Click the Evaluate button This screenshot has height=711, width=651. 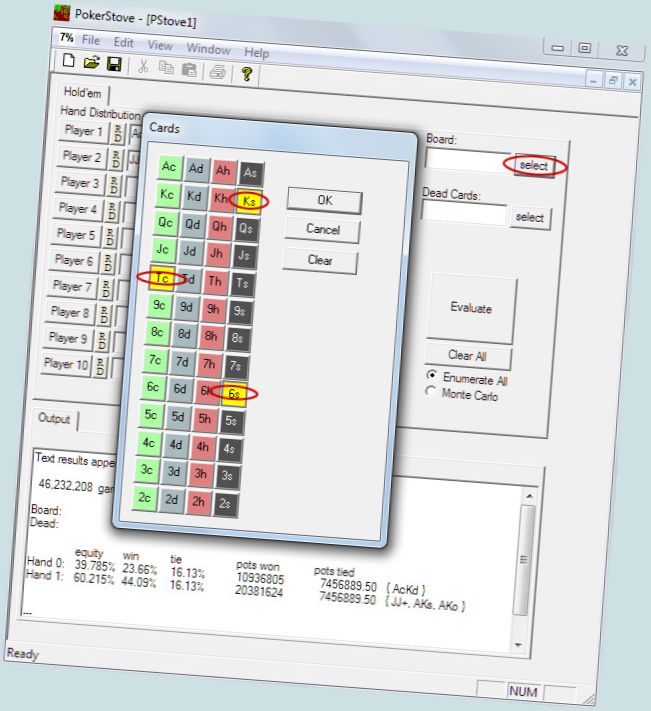[471, 308]
